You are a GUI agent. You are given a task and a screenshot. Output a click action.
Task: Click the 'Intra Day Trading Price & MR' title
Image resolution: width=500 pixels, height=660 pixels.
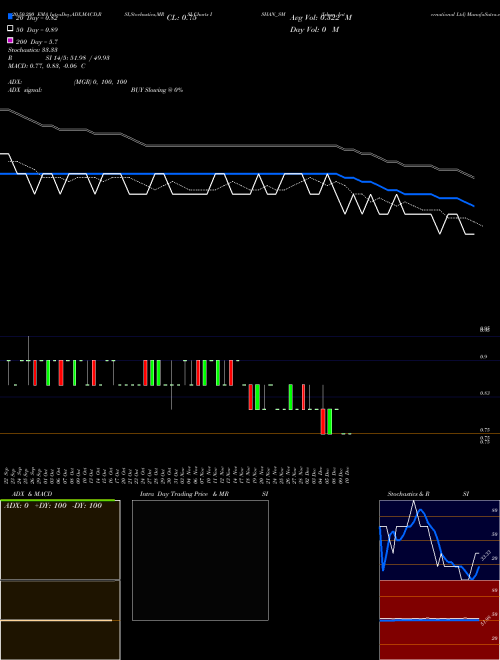(184, 494)
